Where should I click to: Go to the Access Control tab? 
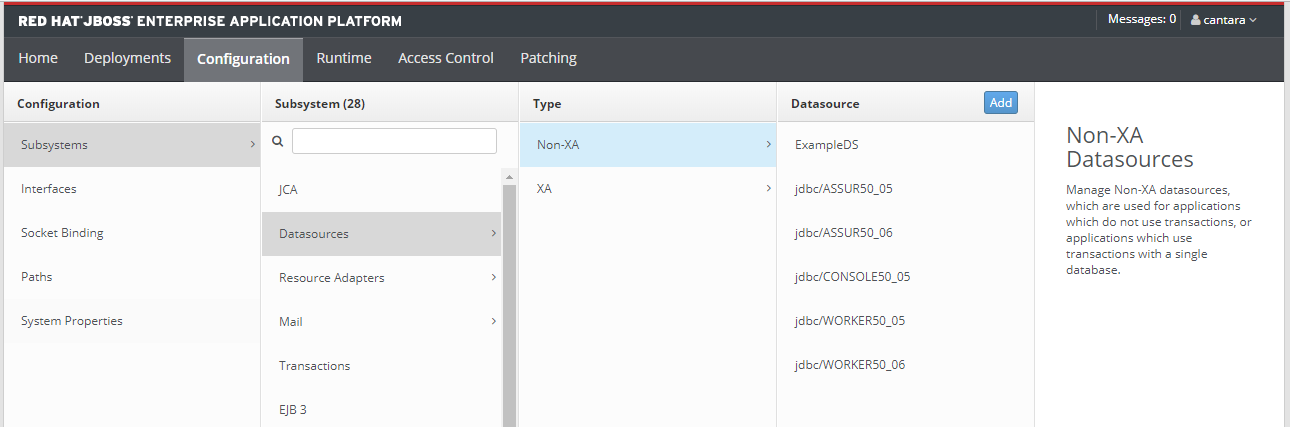(x=445, y=58)
